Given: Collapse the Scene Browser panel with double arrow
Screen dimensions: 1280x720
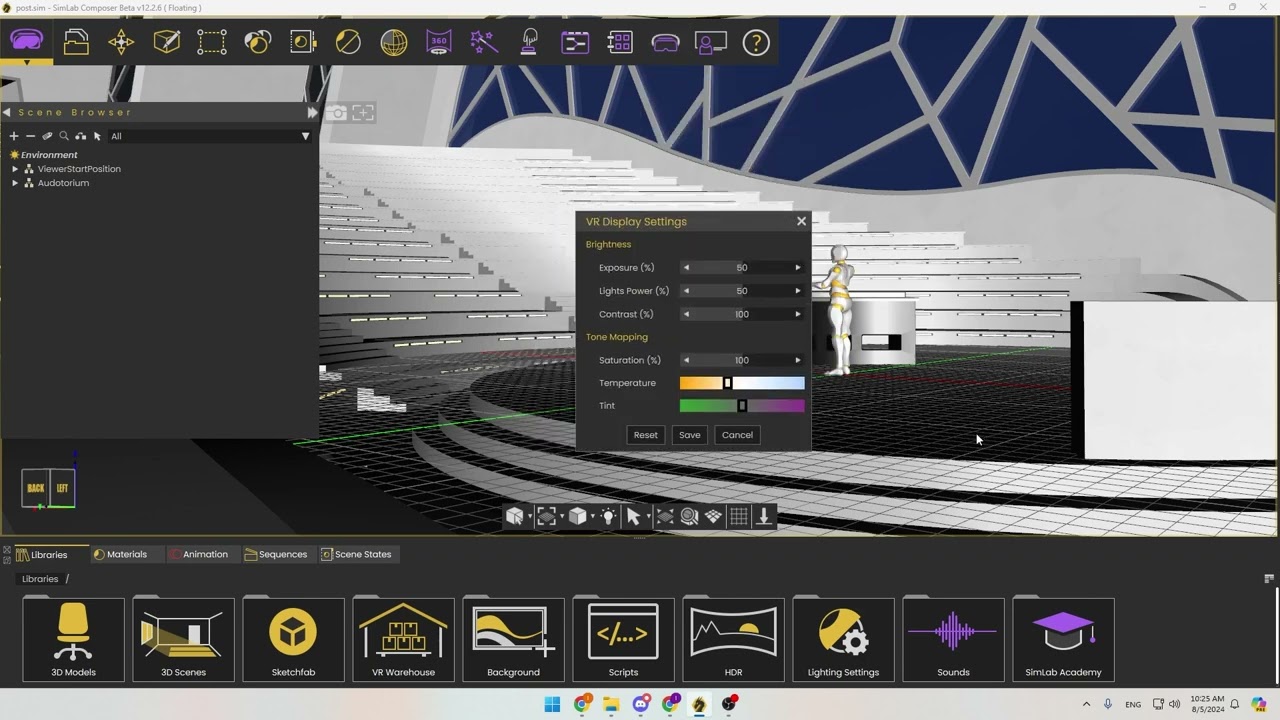Looking at the screenshot, I should [312, 112].
